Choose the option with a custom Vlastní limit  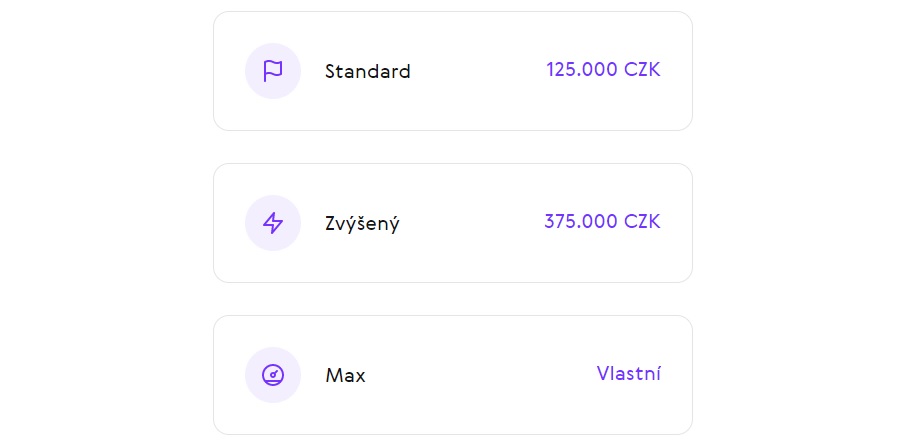pos(453,375)
